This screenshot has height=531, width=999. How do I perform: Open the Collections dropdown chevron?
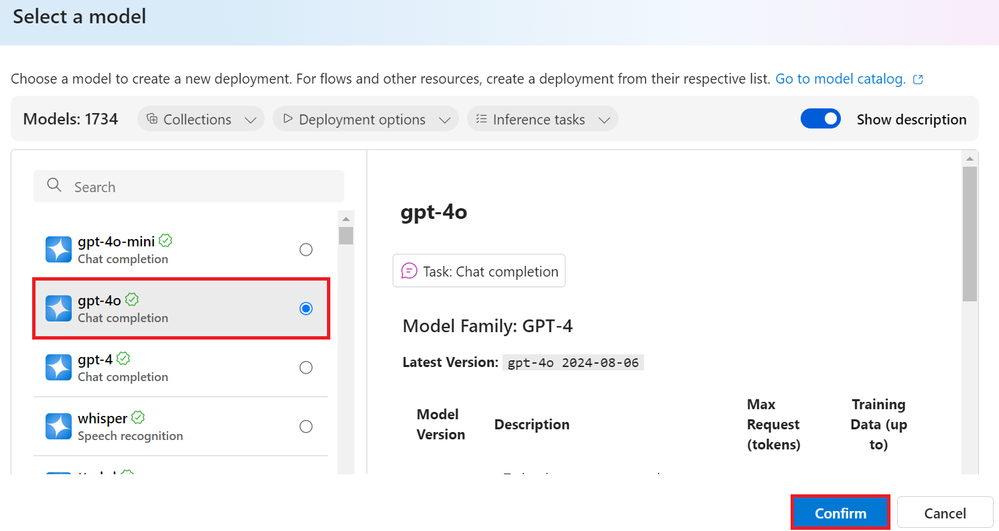coord(250,120)
